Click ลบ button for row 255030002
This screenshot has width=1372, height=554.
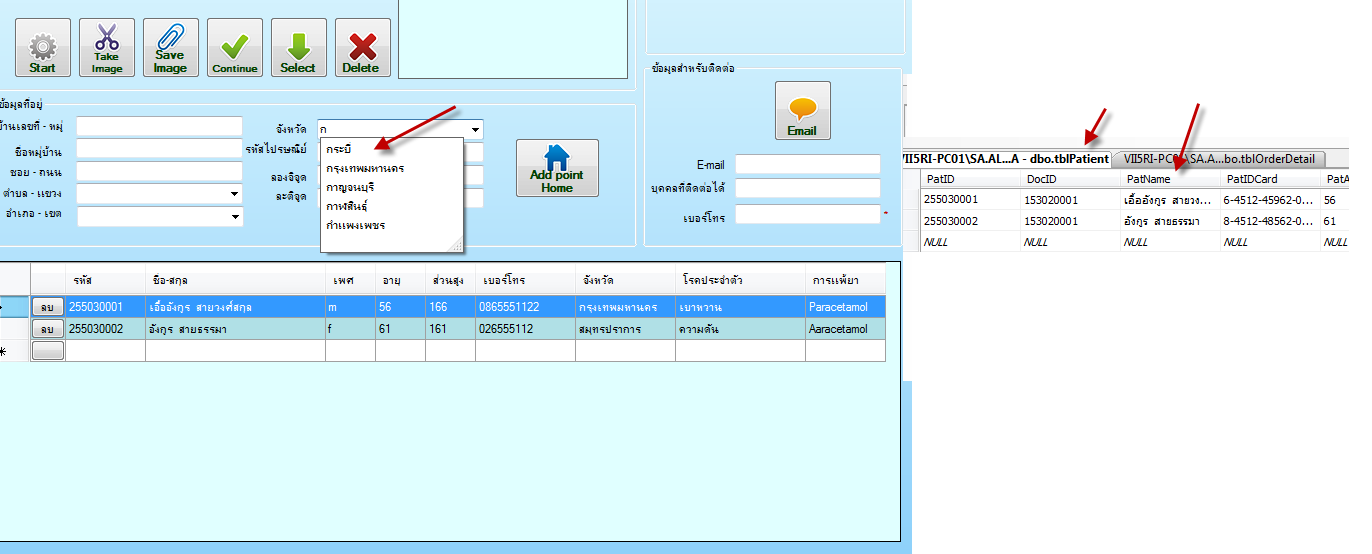pyautogui.click(x=47, y=329)
